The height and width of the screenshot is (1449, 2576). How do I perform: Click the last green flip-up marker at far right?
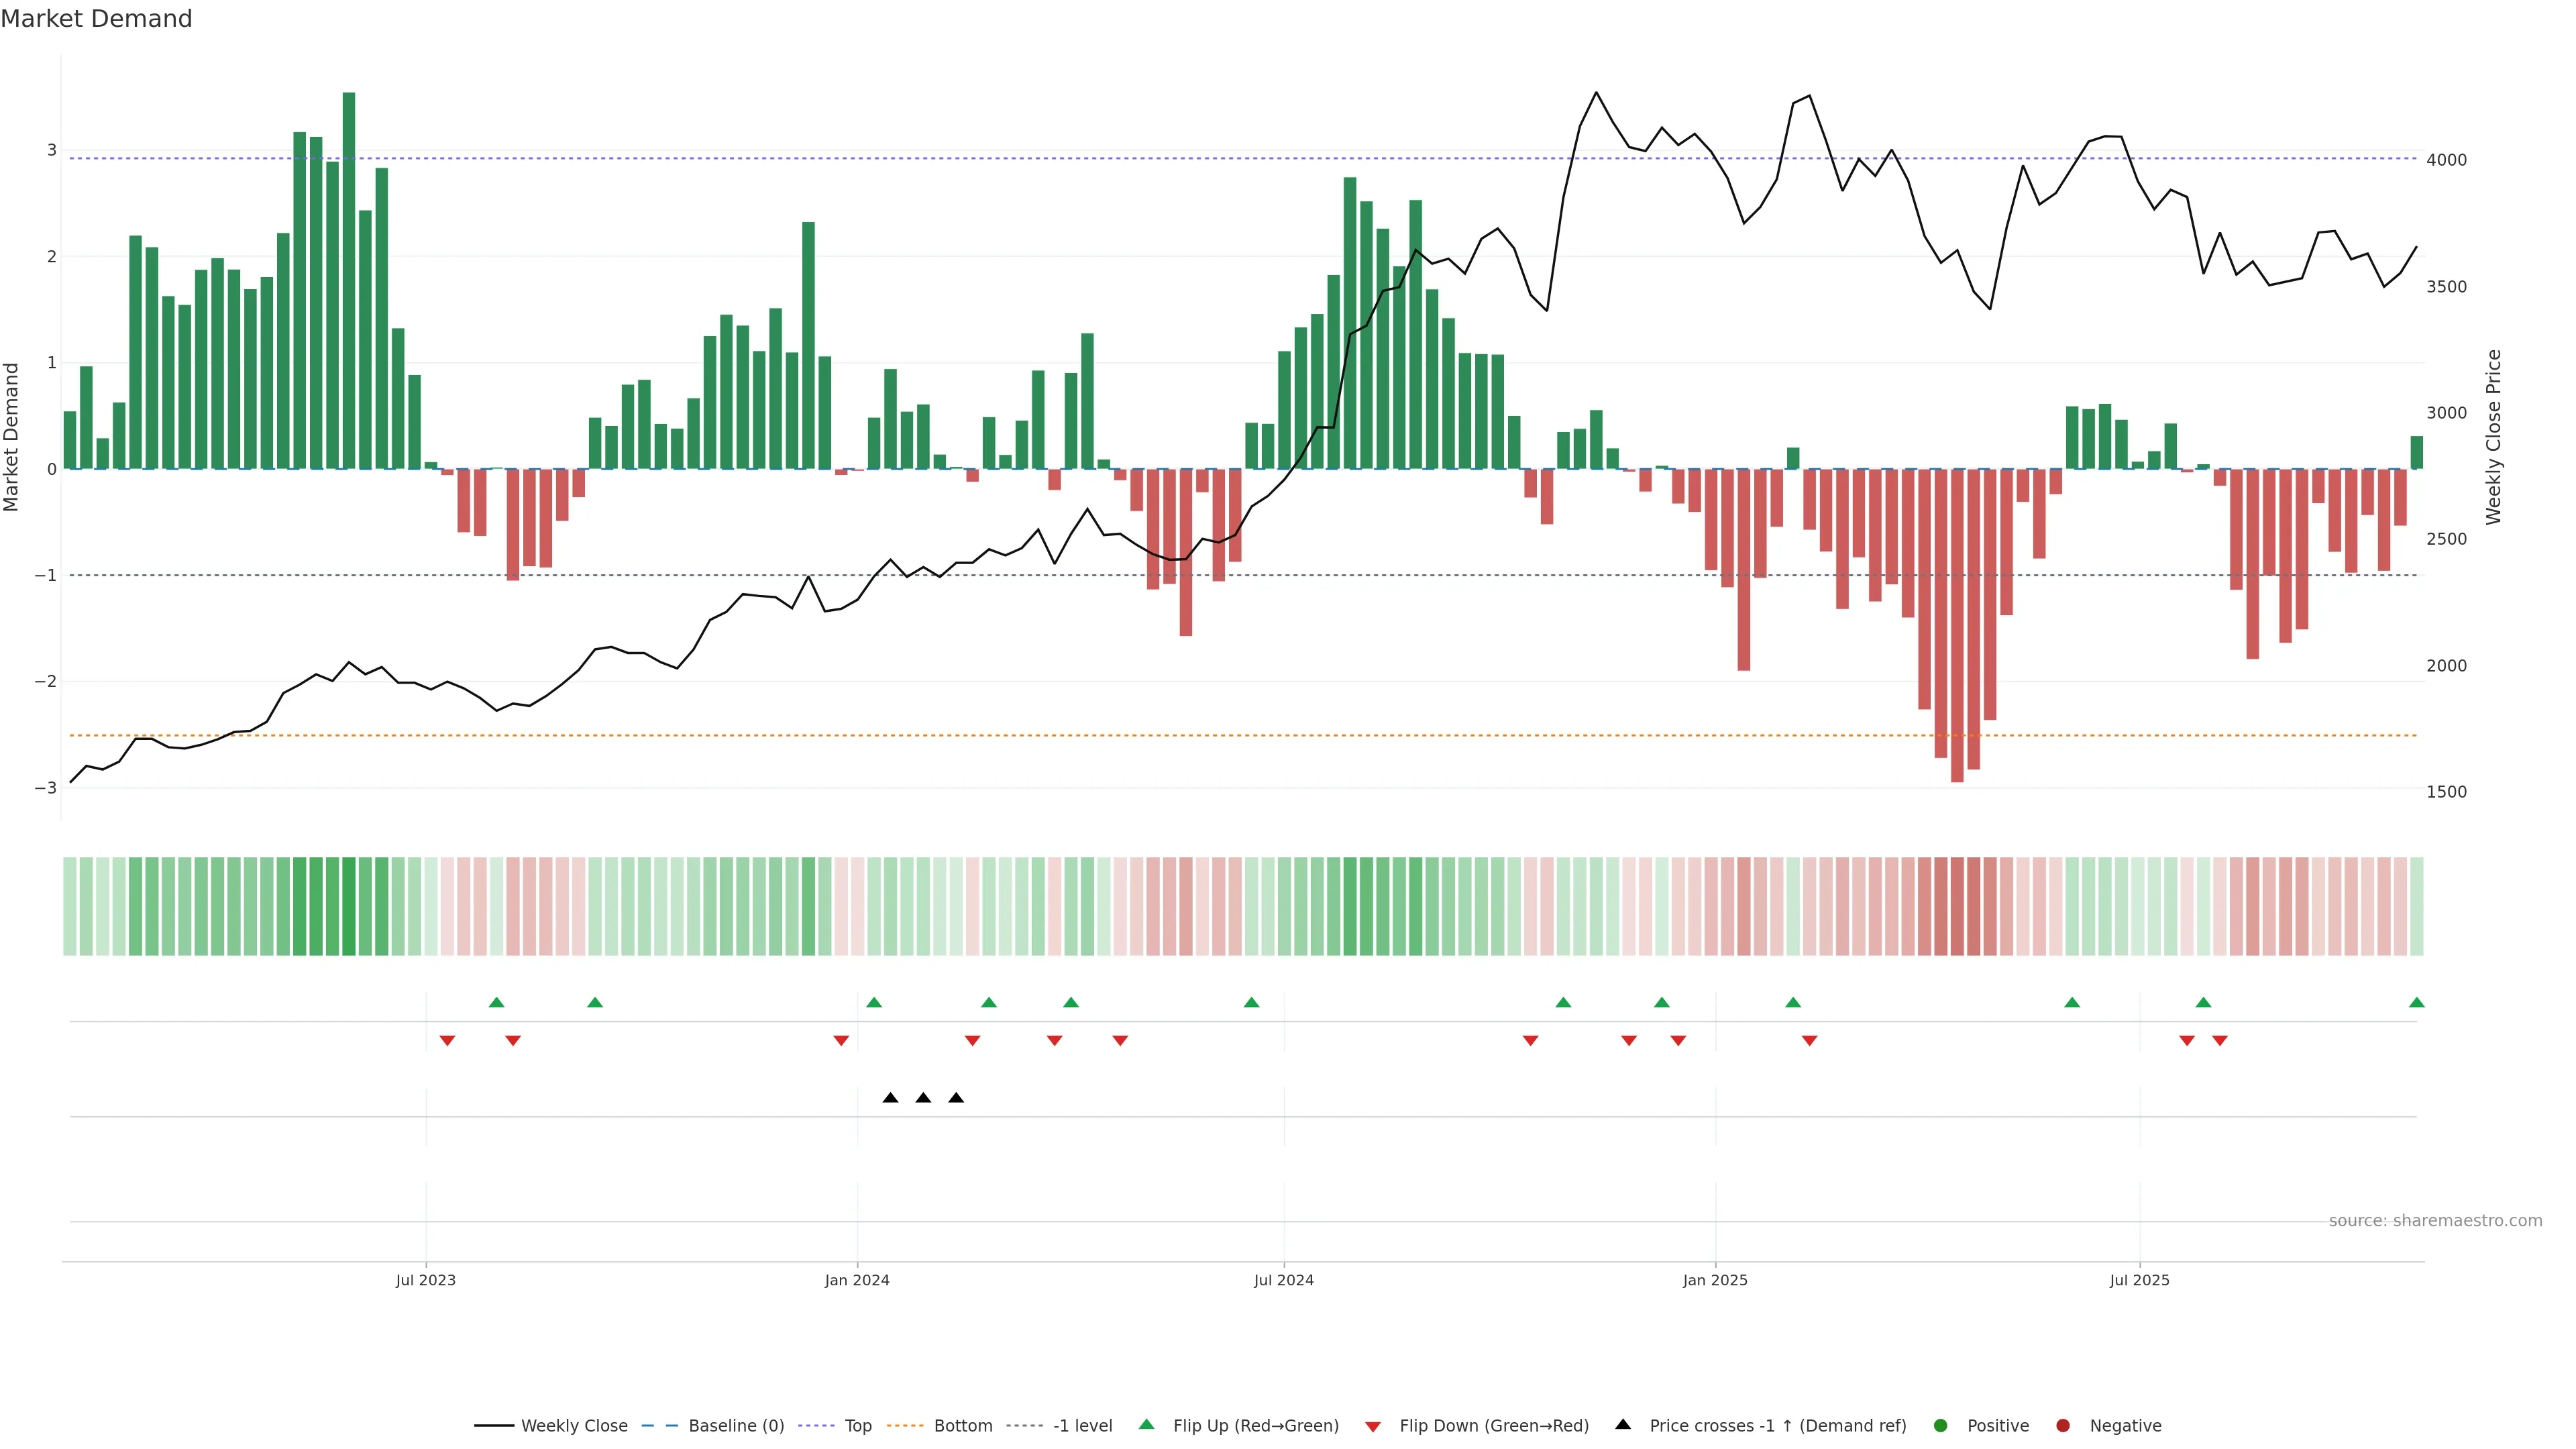pos(2416,1002)
